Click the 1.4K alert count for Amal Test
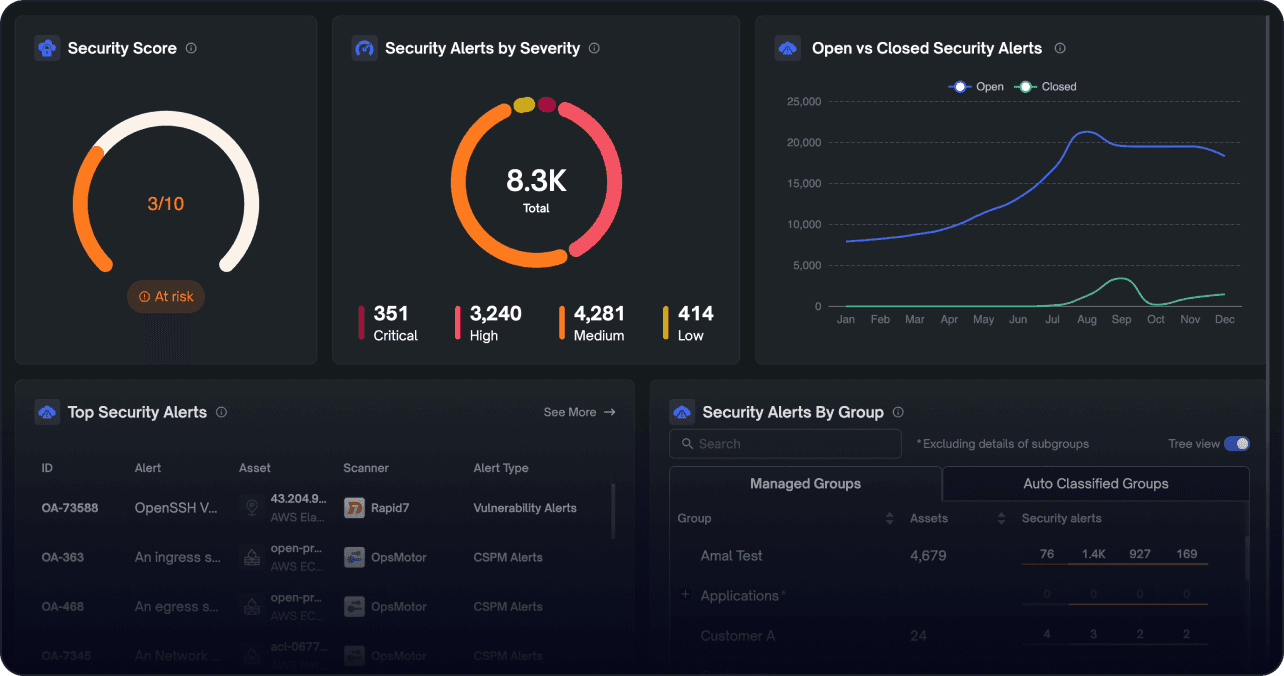This screenshot has width=1284, height=676. [1094, 554]
